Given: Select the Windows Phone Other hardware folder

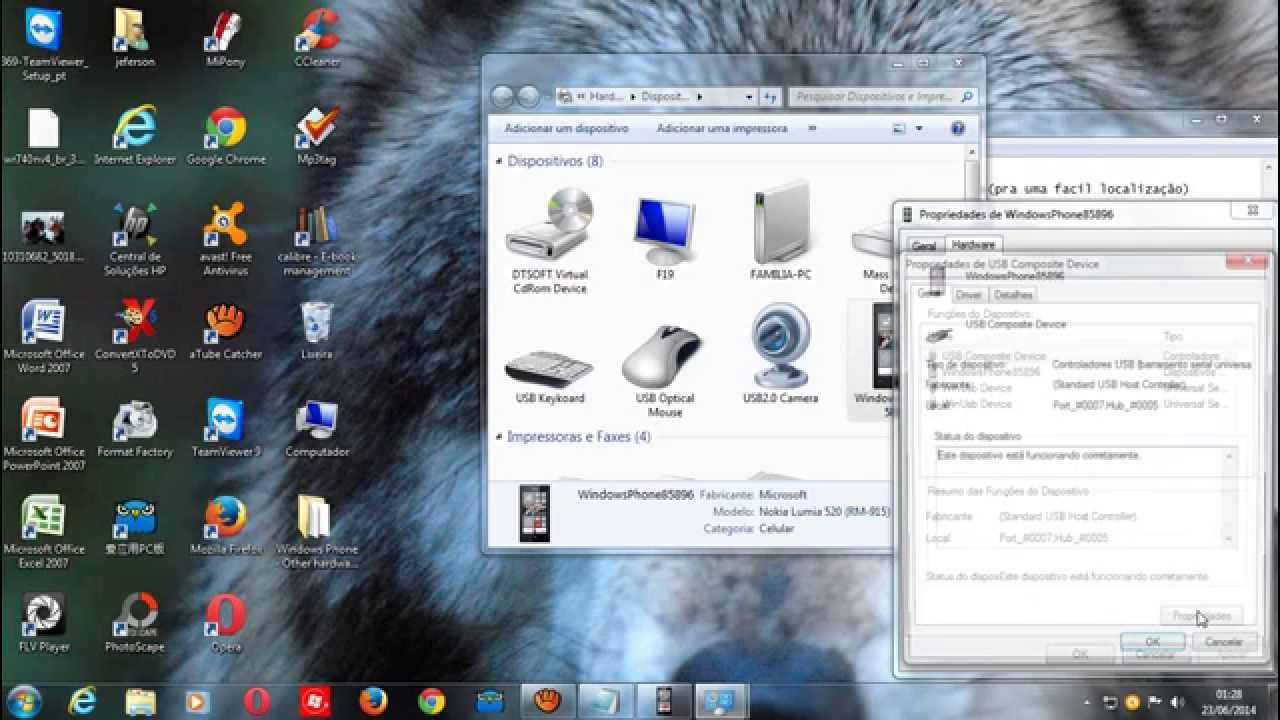Looking at the screenshot, I should 317,532.
